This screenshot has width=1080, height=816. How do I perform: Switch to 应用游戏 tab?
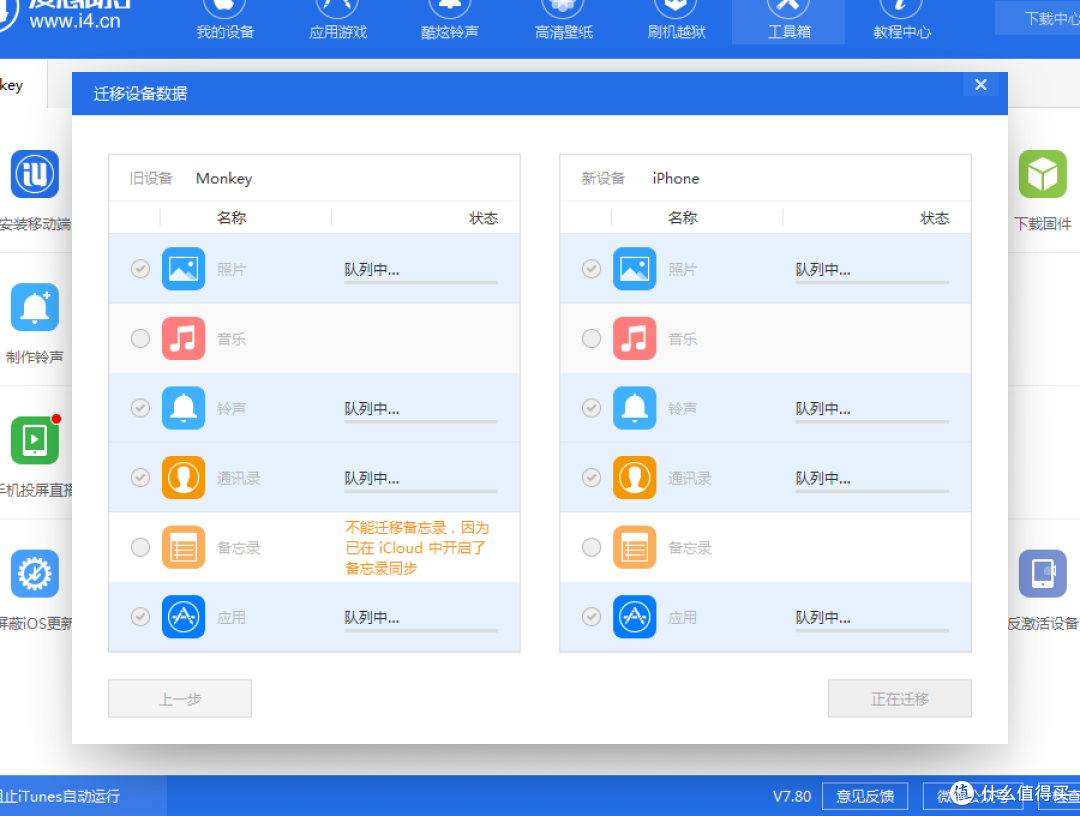pos(338,21)
